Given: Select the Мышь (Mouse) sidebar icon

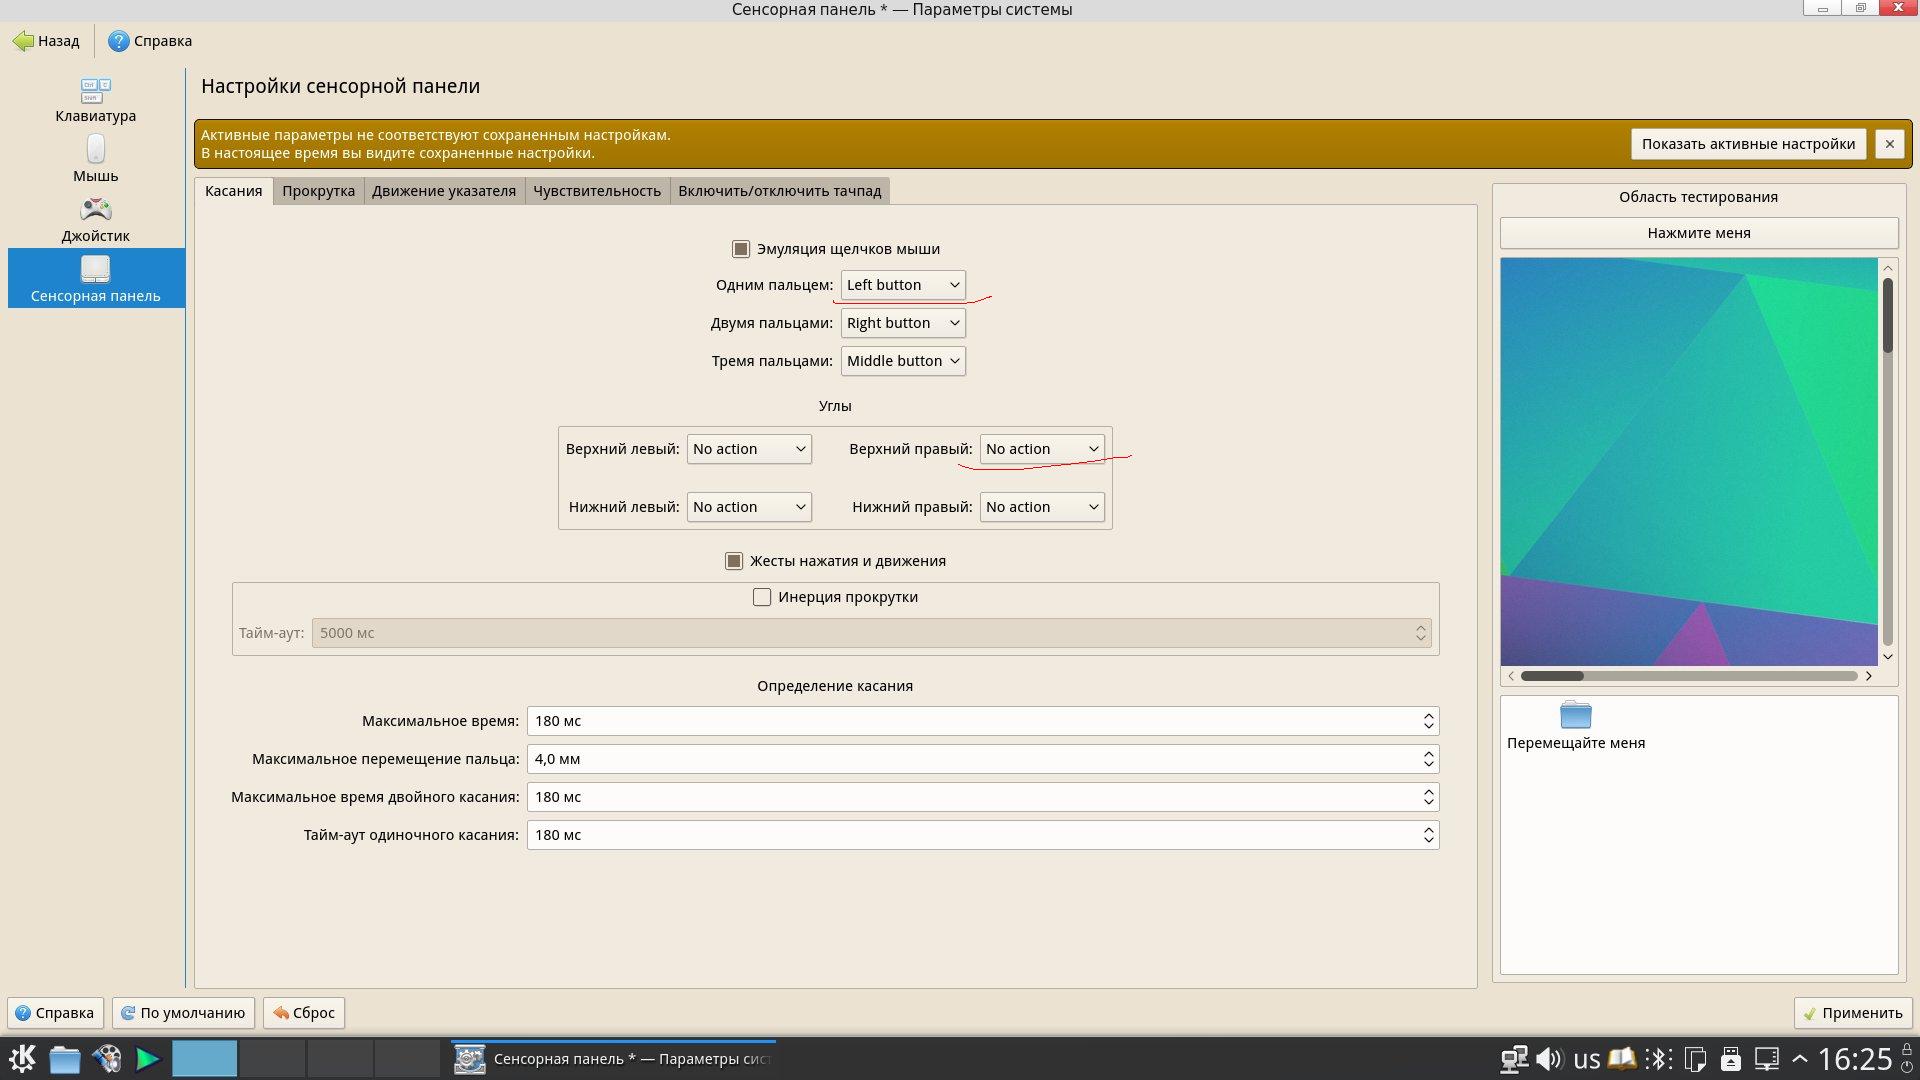Looking at the screenshot, I should tap(95, 150).
